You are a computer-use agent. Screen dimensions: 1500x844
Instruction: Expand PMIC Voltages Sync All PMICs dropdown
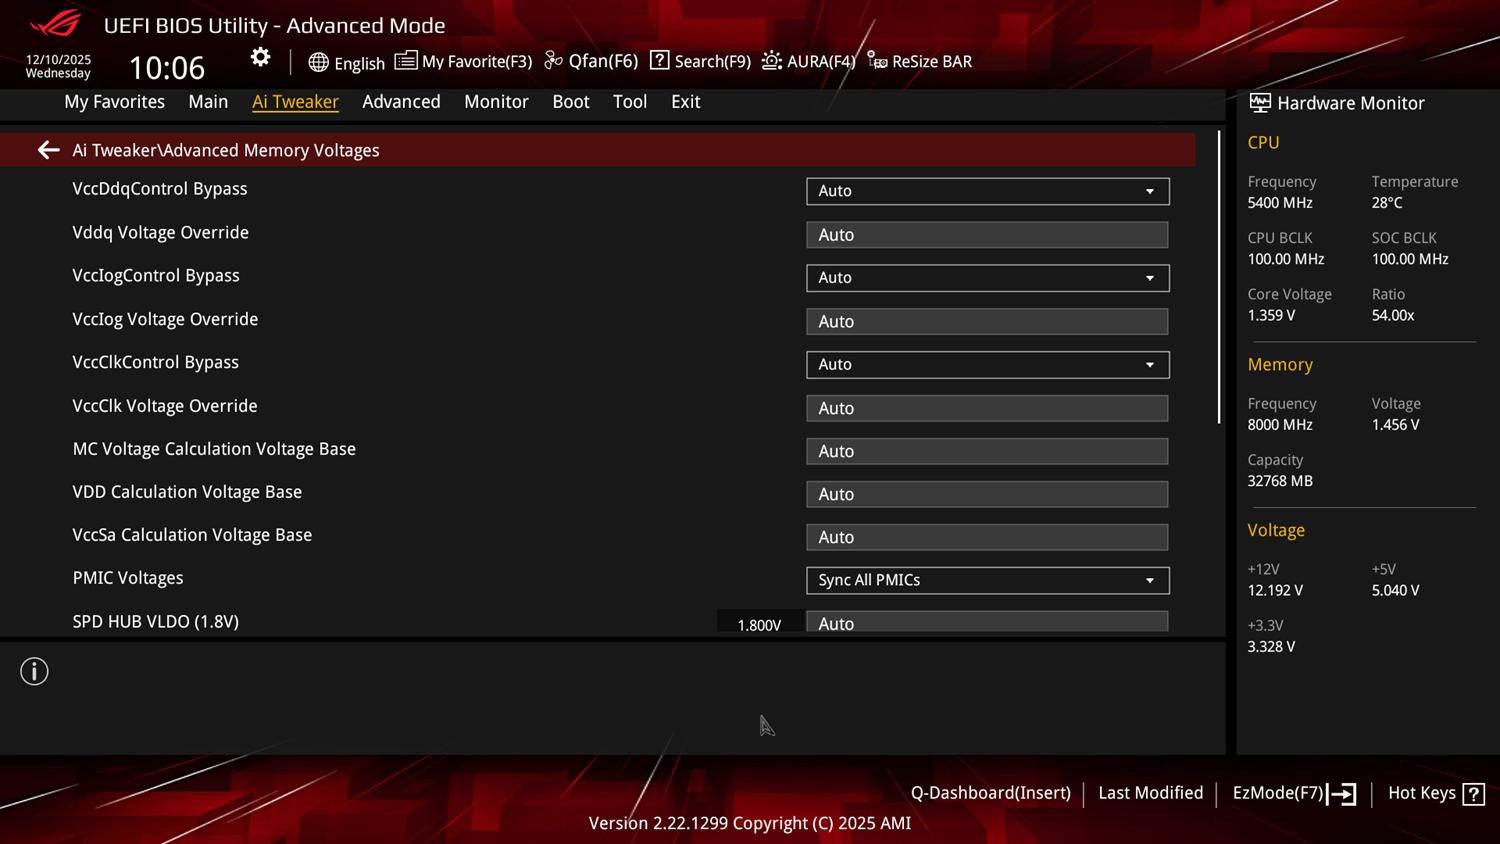987,580
